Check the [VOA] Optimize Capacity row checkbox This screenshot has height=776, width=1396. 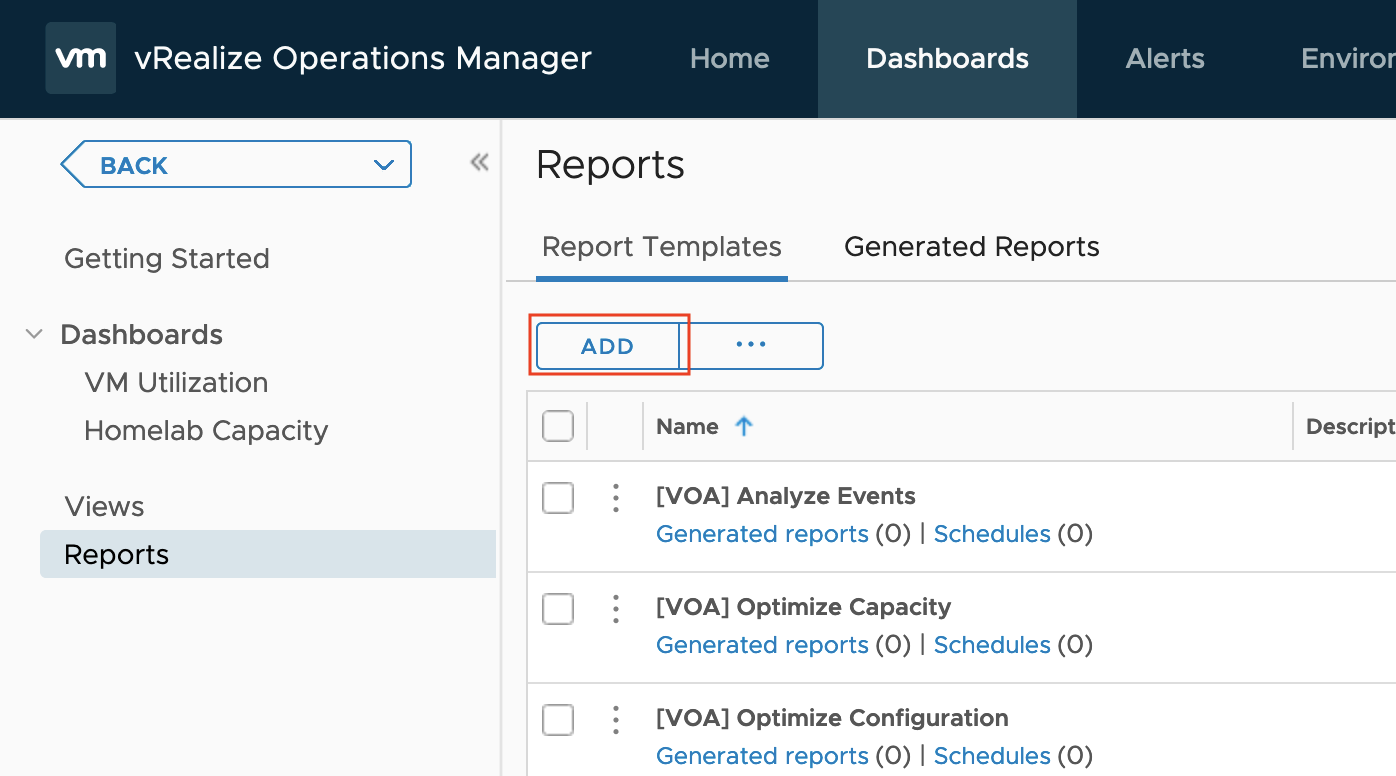[558, 608]
